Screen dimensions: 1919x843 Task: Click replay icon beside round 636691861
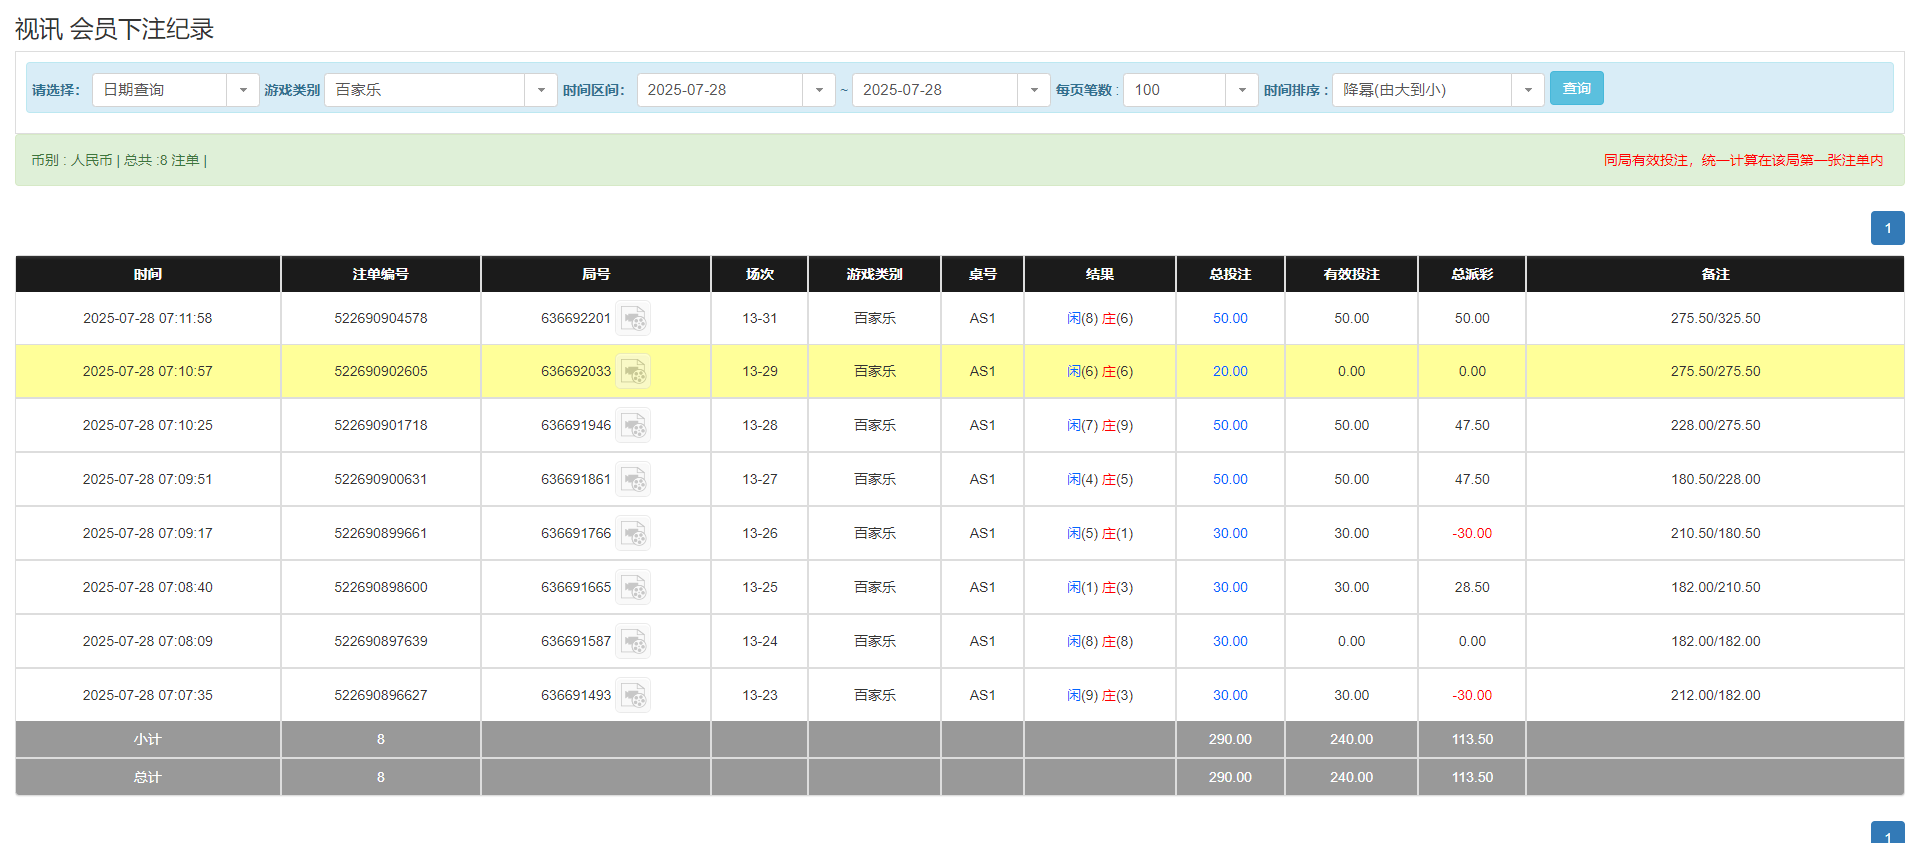coord(633,480)
